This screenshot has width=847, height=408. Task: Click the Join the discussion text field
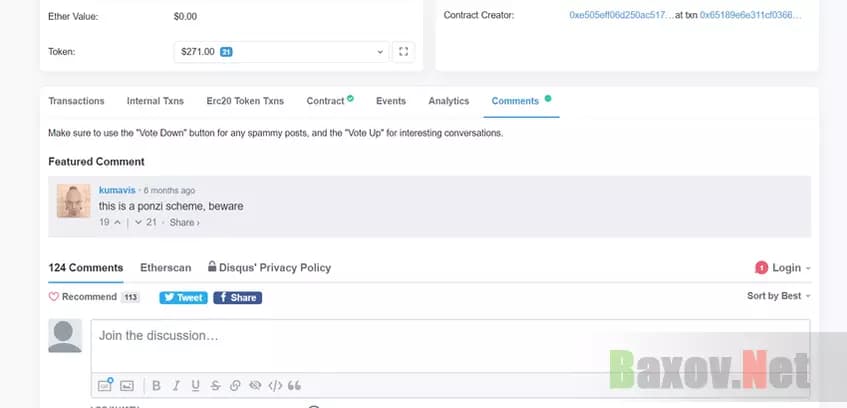450,336
